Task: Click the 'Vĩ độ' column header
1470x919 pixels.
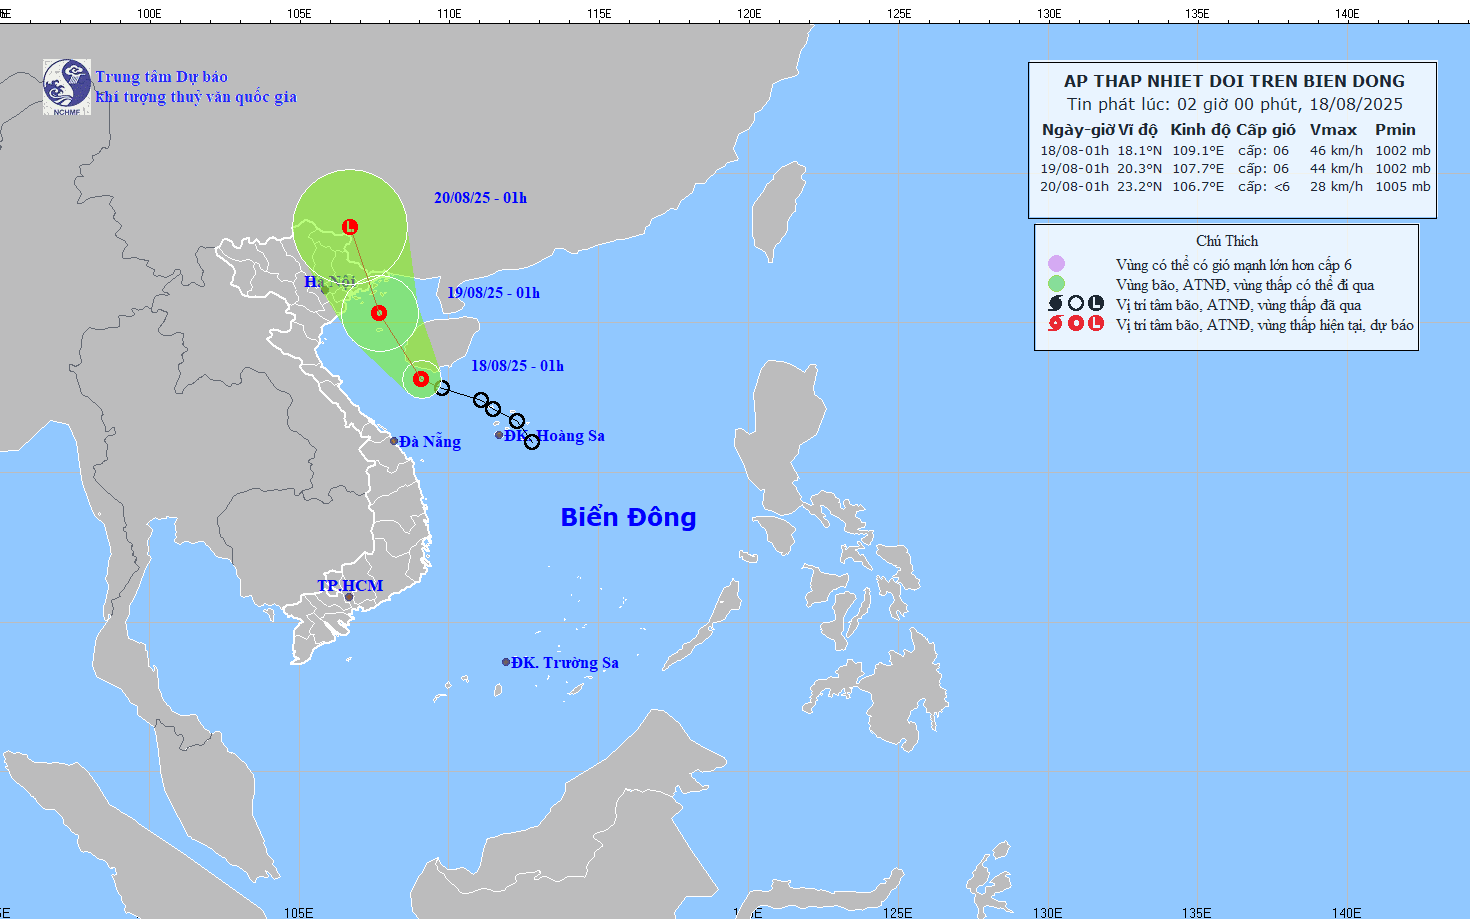Action: point(1138,130)
